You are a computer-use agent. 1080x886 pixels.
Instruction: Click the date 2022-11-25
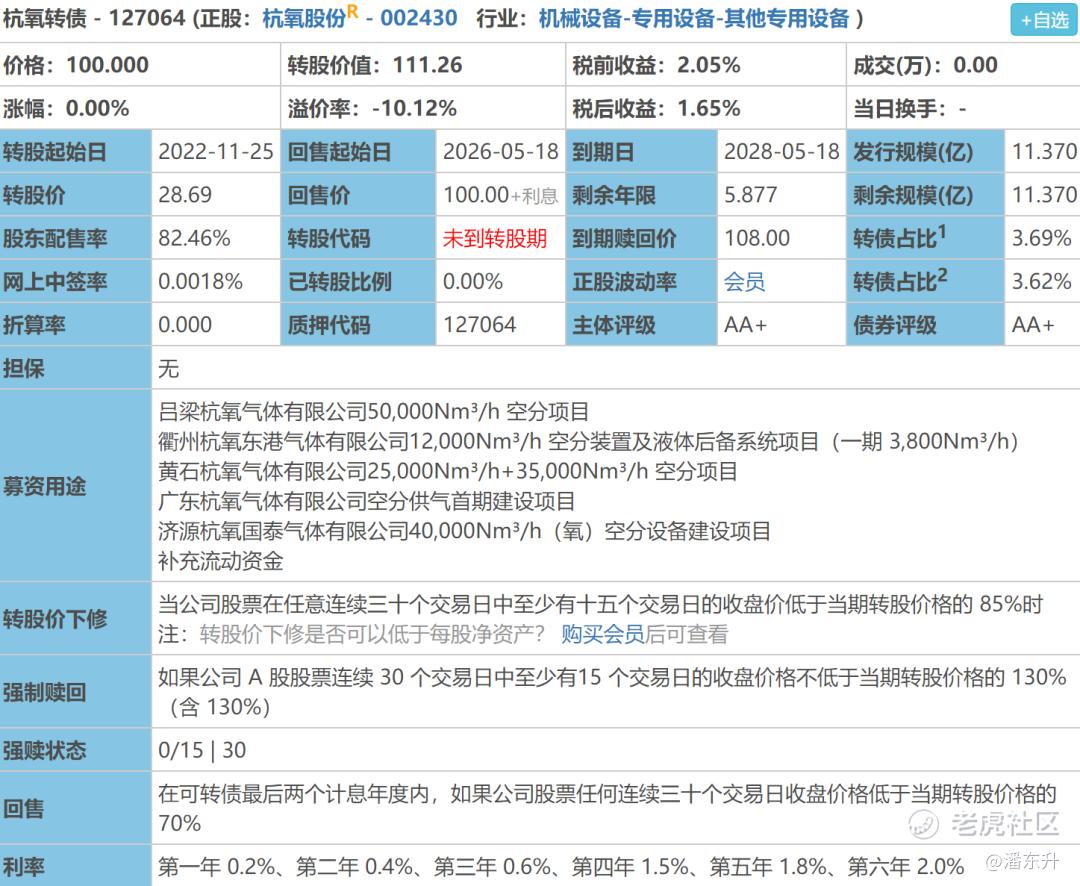pyautogui.click(x=216, y=152)
